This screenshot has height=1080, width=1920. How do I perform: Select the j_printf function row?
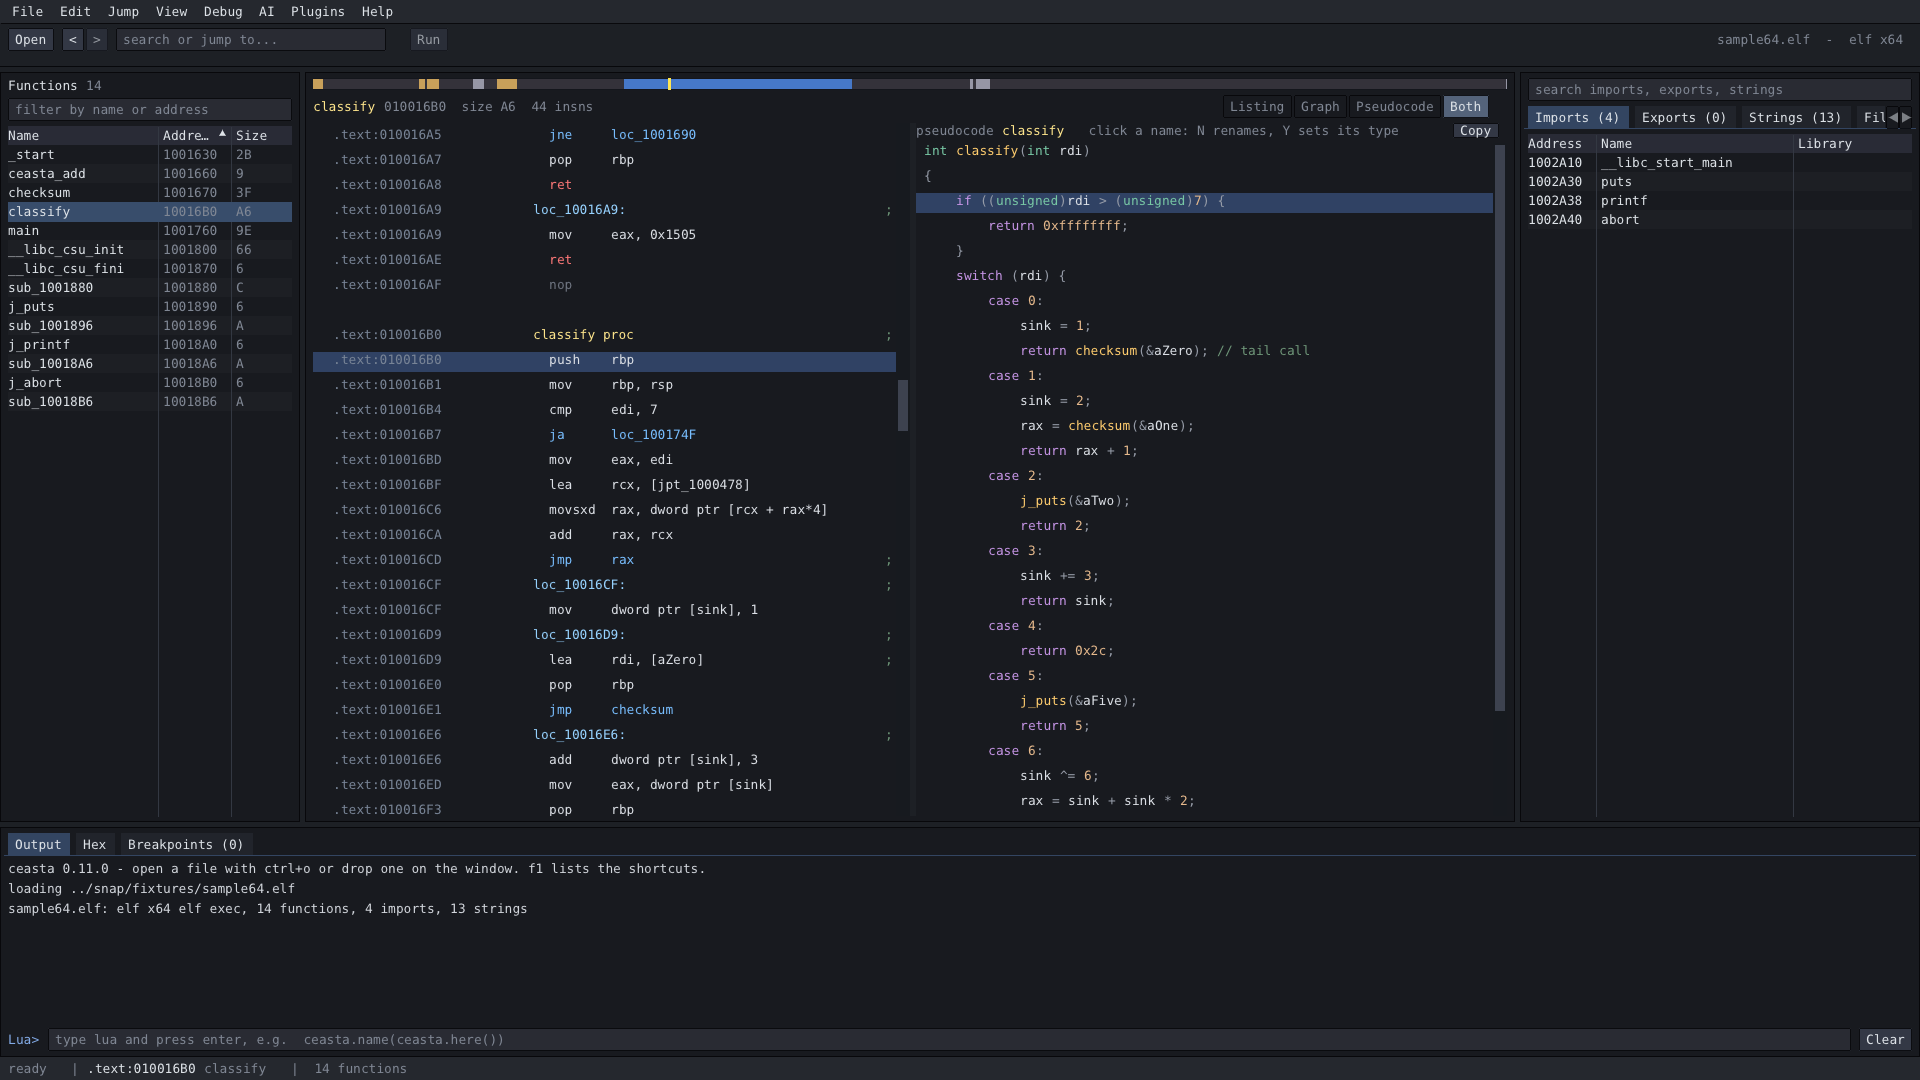pyautogui.click(x=150, y=345)
